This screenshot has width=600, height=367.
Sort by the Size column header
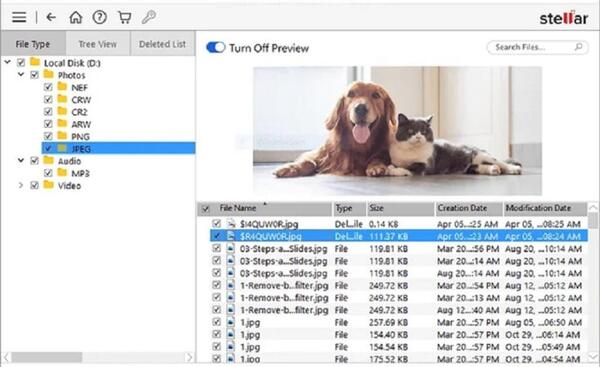click(x=401, y=209)
